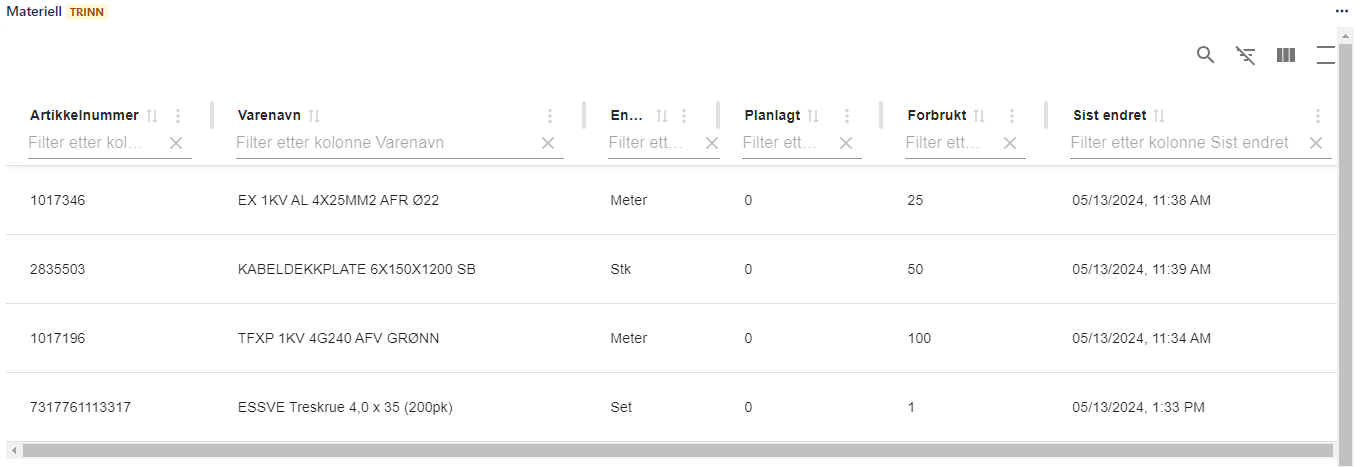Viewport: 1364px width, 467px height.
Task: Open Varenavn column actions menu
Action: [x=549, y=116]
